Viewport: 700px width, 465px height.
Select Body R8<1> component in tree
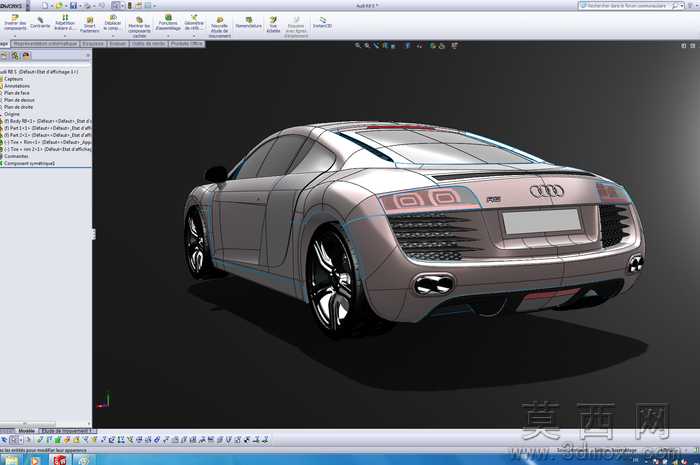46,121
